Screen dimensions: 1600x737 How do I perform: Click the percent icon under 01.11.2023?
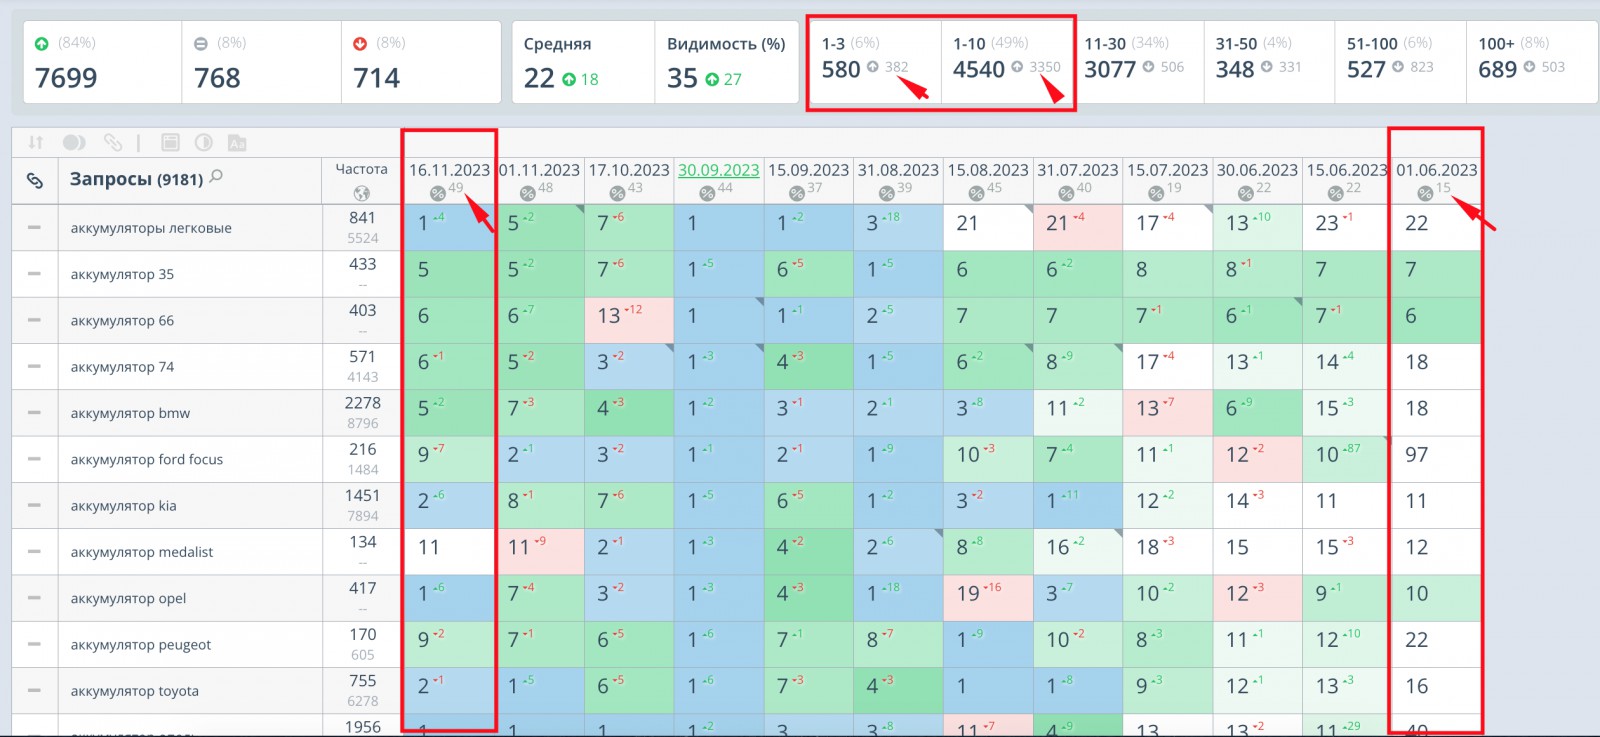[x=527, y=193]
